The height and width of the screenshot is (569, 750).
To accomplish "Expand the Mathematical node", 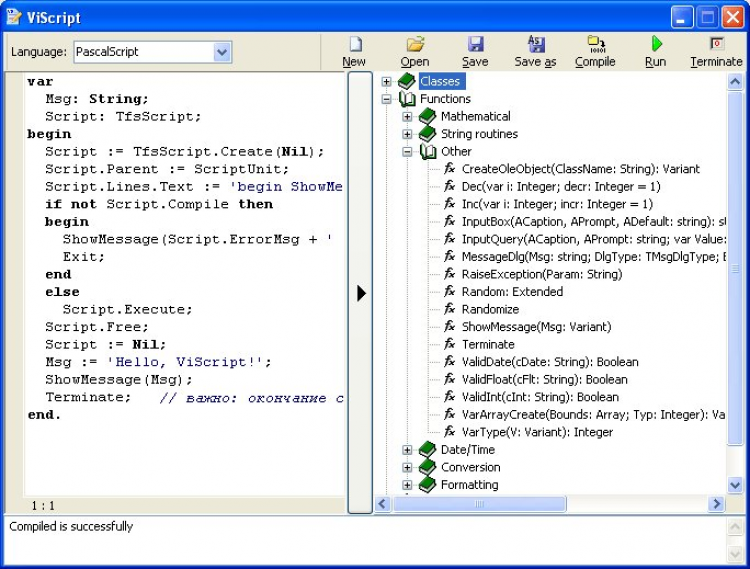I will (407, 117).
